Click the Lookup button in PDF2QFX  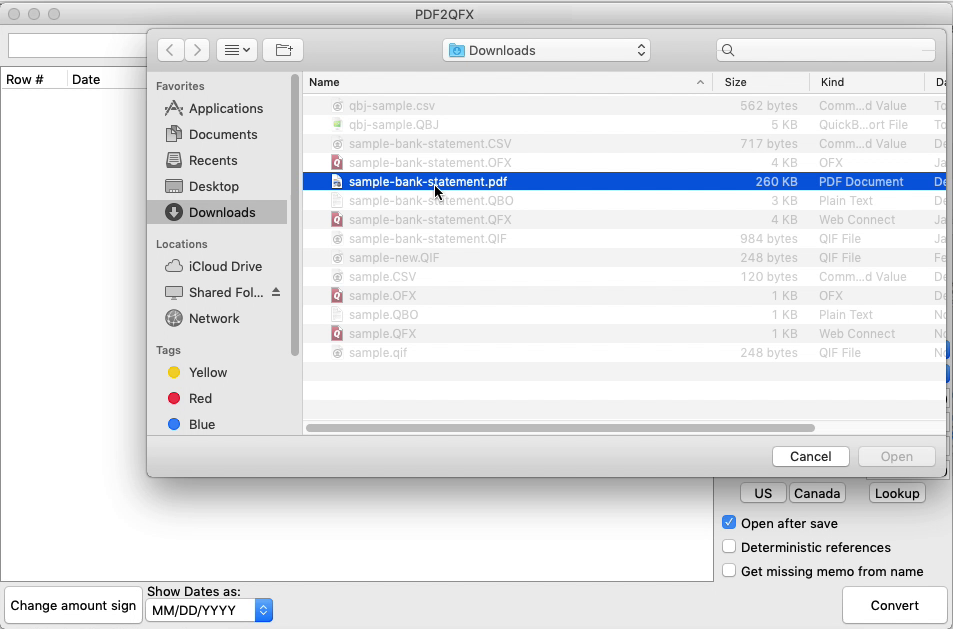point(897,493)
